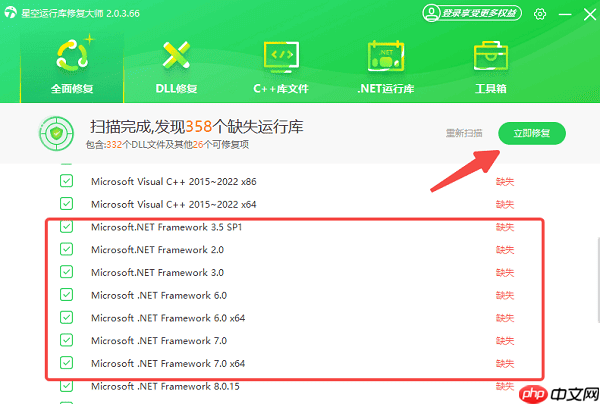Image resolution: width=600 pixels, height=404 pixels.
Task: Uncheck Microsoft.NET Framework 3.0
Action: [66, 272]
